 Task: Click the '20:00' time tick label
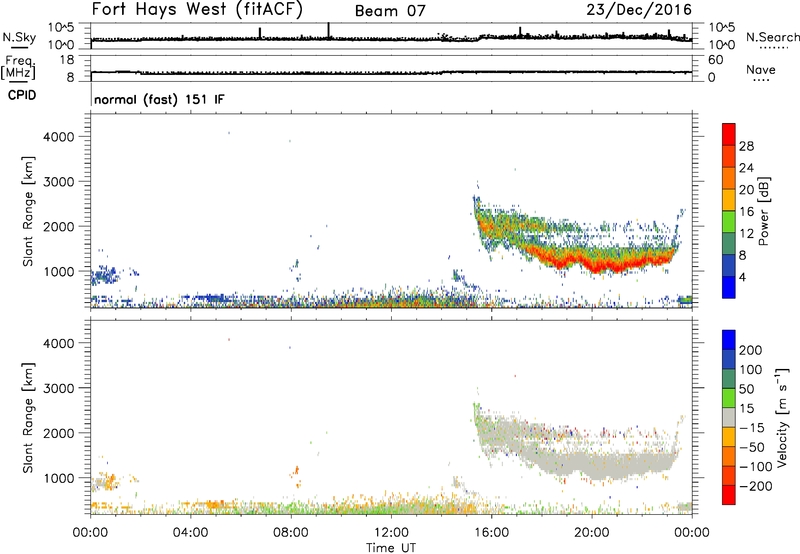click(x=592, y=533)
